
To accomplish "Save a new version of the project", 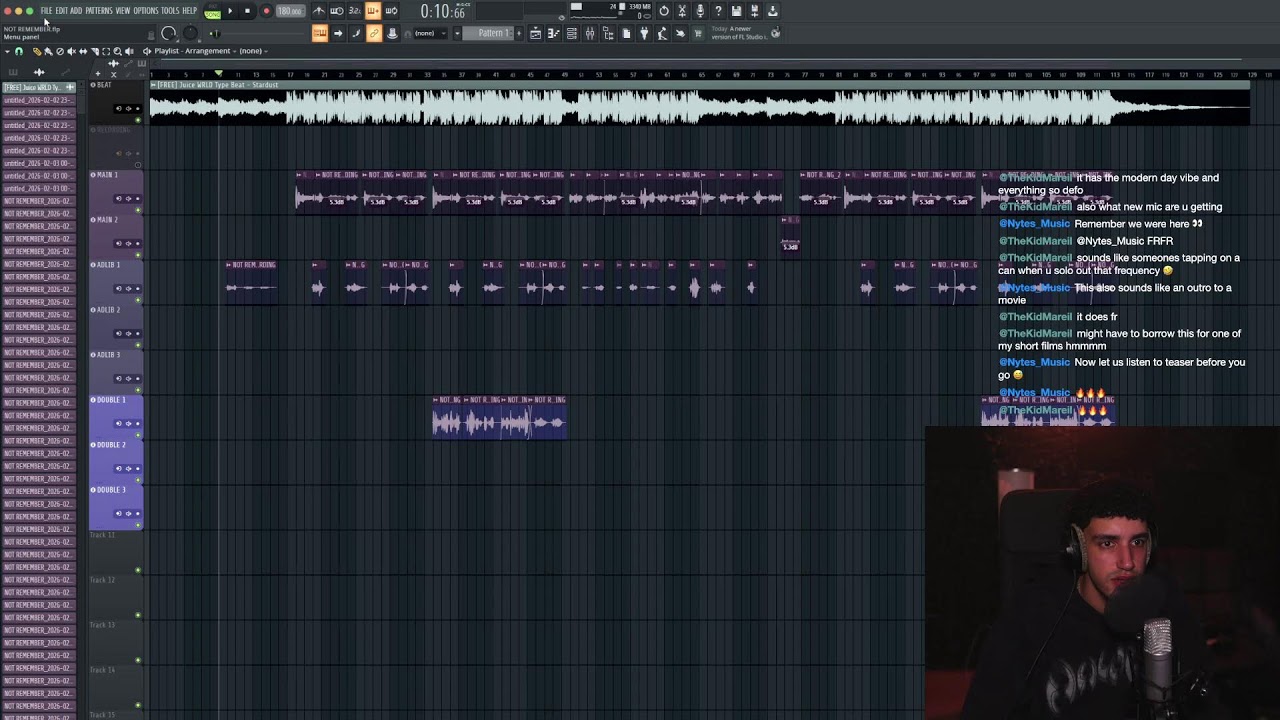I will [x=754, y=11].
